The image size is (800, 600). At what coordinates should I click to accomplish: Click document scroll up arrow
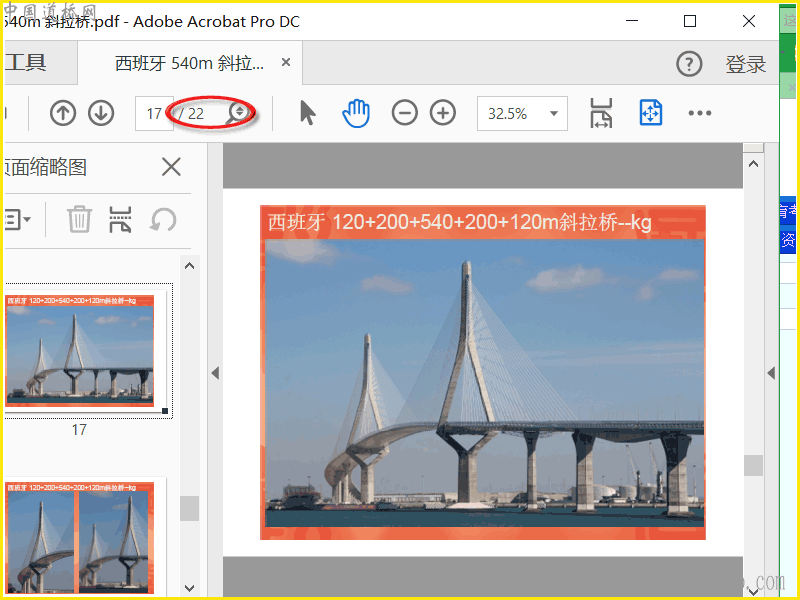753,164
